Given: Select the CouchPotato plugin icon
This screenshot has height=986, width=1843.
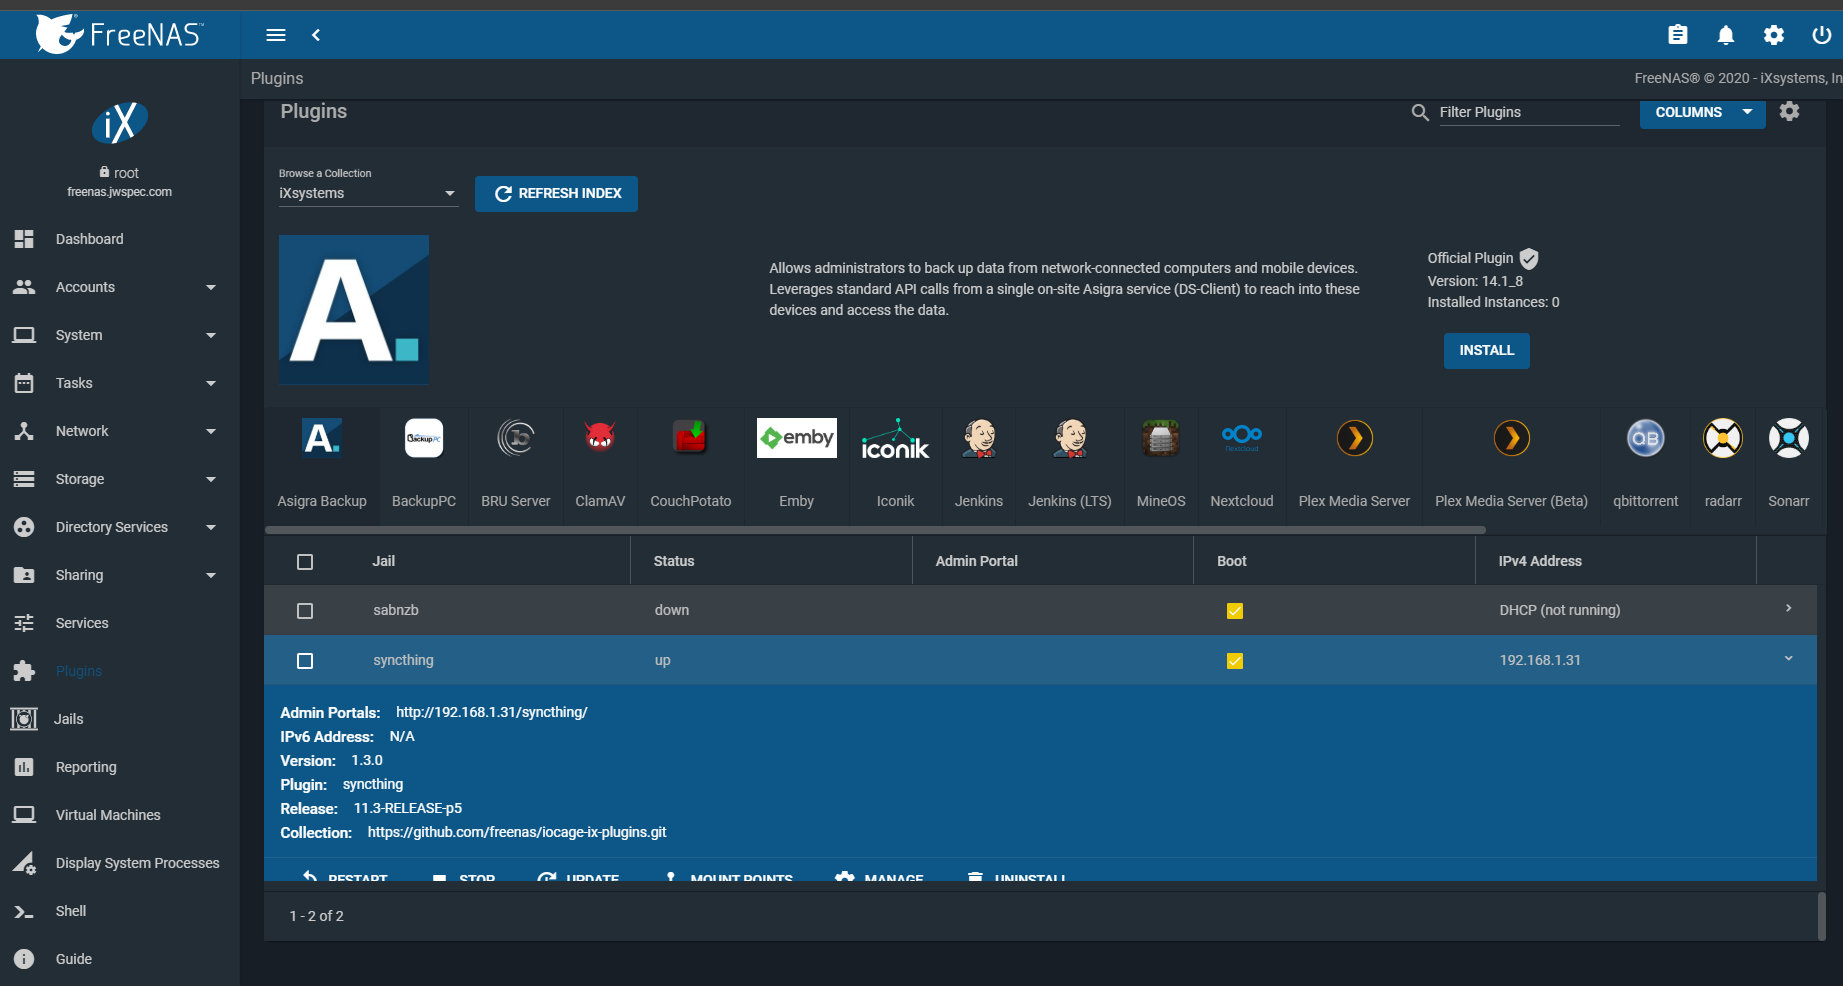Looking at the screenshot, I should click(691, 438).
